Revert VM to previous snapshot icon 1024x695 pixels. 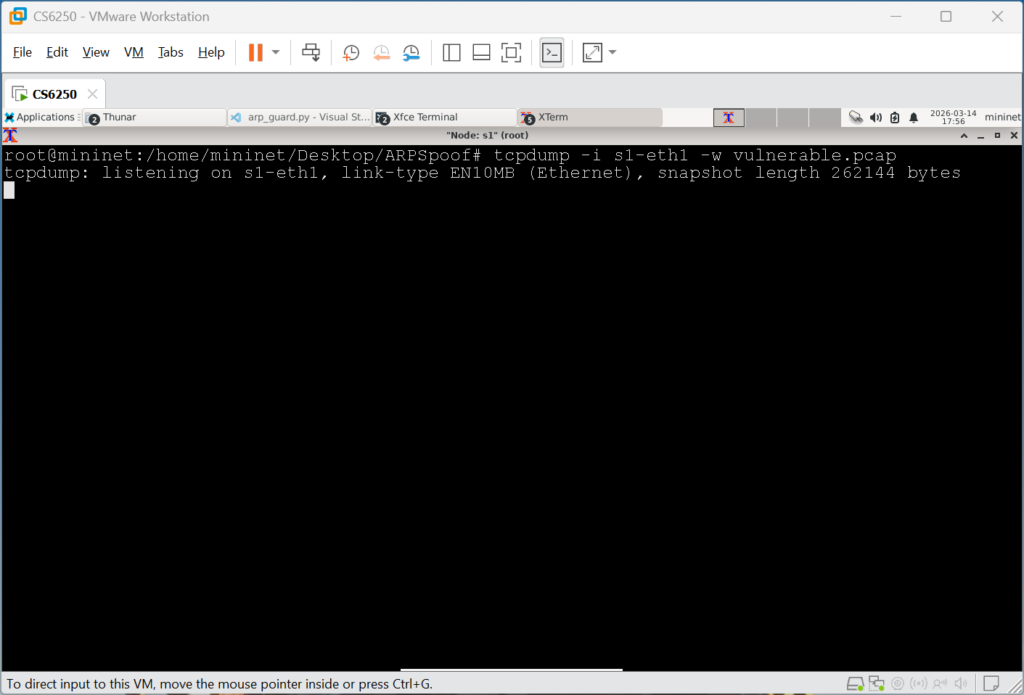(381, 53)
